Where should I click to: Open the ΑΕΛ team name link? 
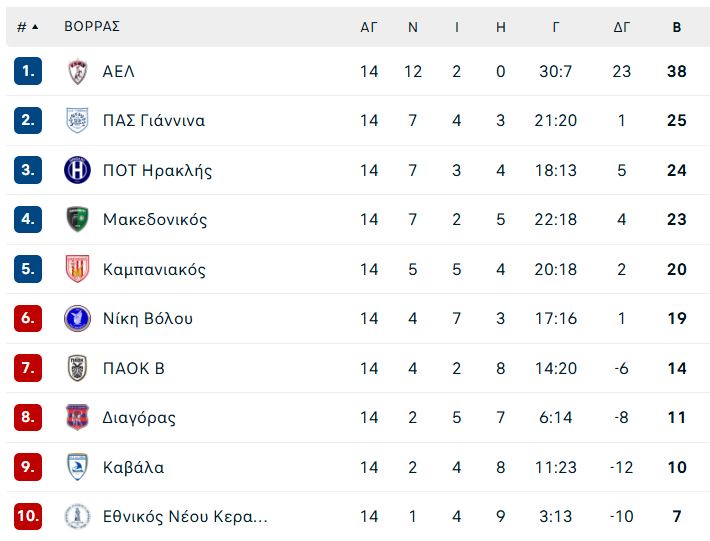point(119,72)
